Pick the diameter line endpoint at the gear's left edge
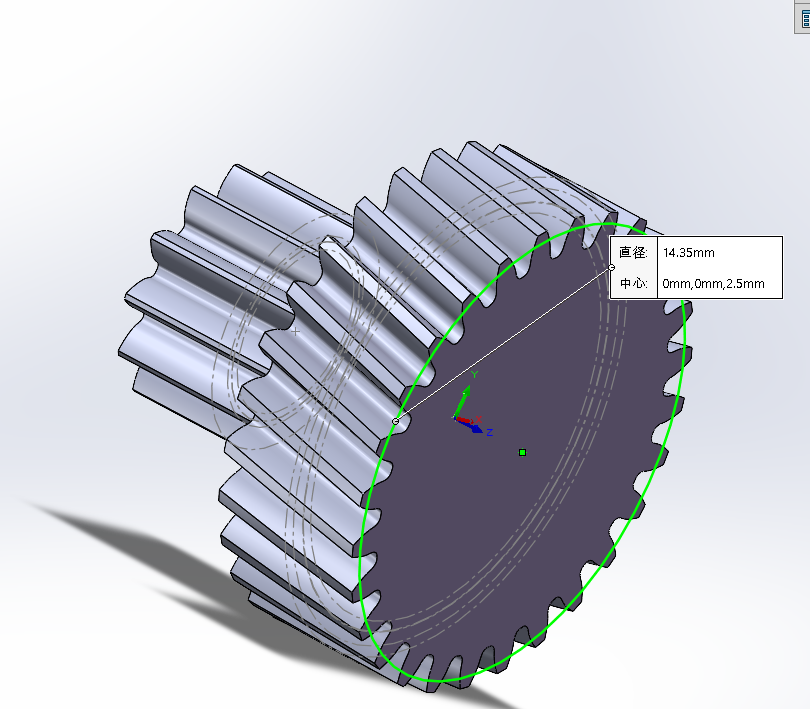810x709 pixels. point(396,421)
